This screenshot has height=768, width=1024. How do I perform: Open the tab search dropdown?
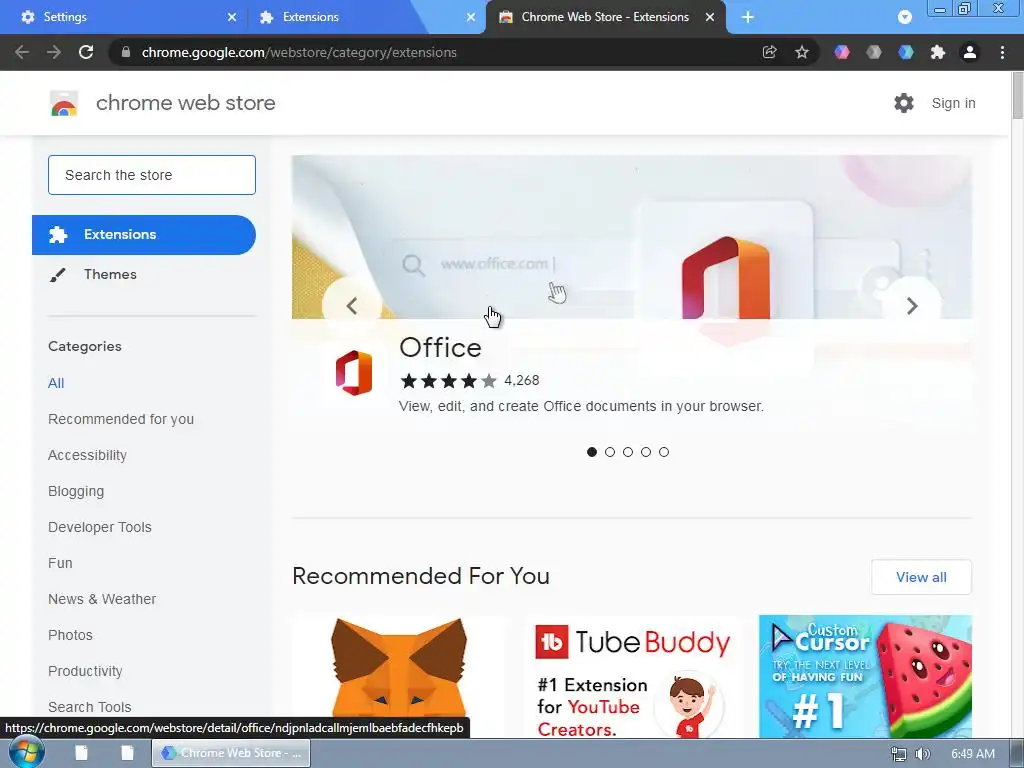point(904,17)
